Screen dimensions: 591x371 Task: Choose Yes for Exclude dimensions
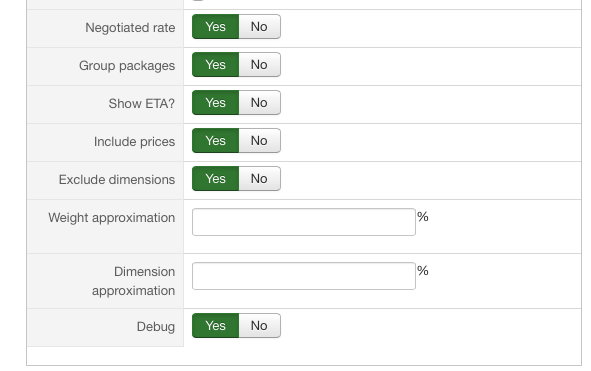215,179
